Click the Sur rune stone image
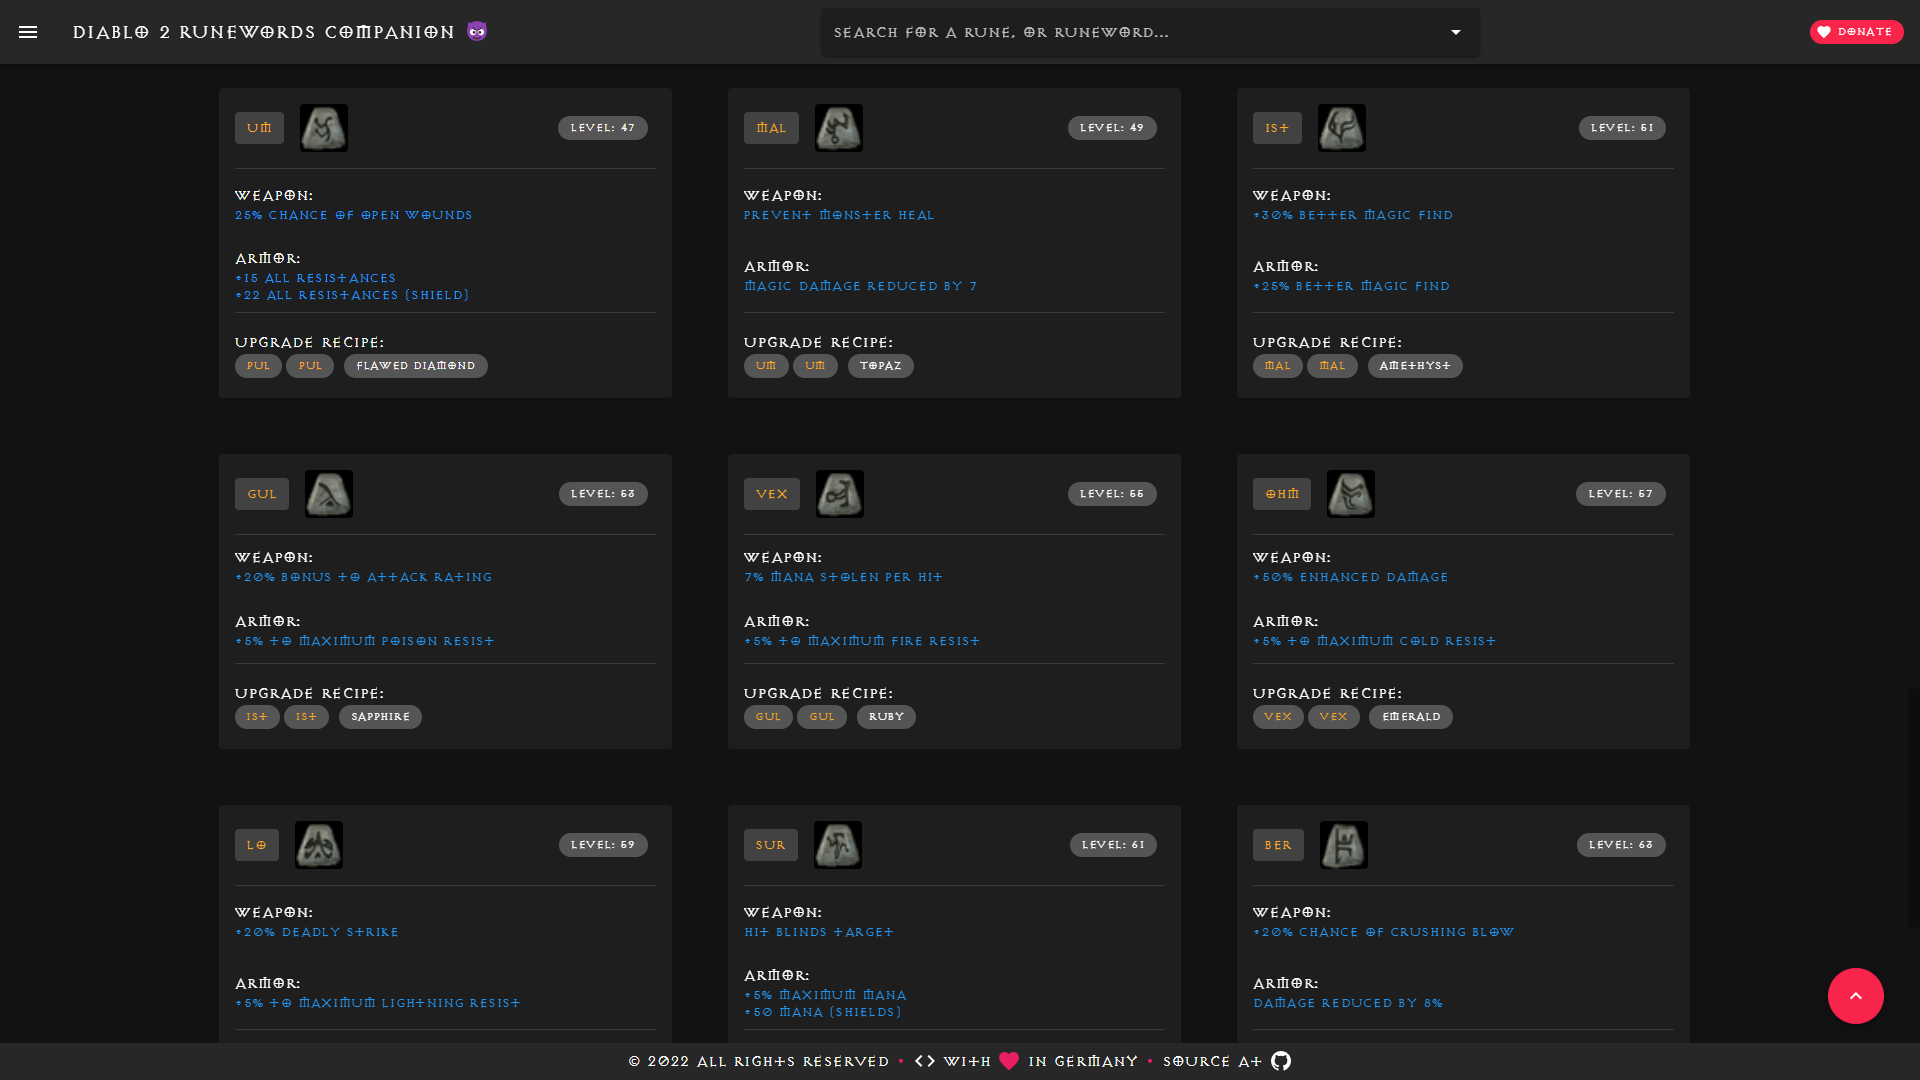 pos(838,845)
